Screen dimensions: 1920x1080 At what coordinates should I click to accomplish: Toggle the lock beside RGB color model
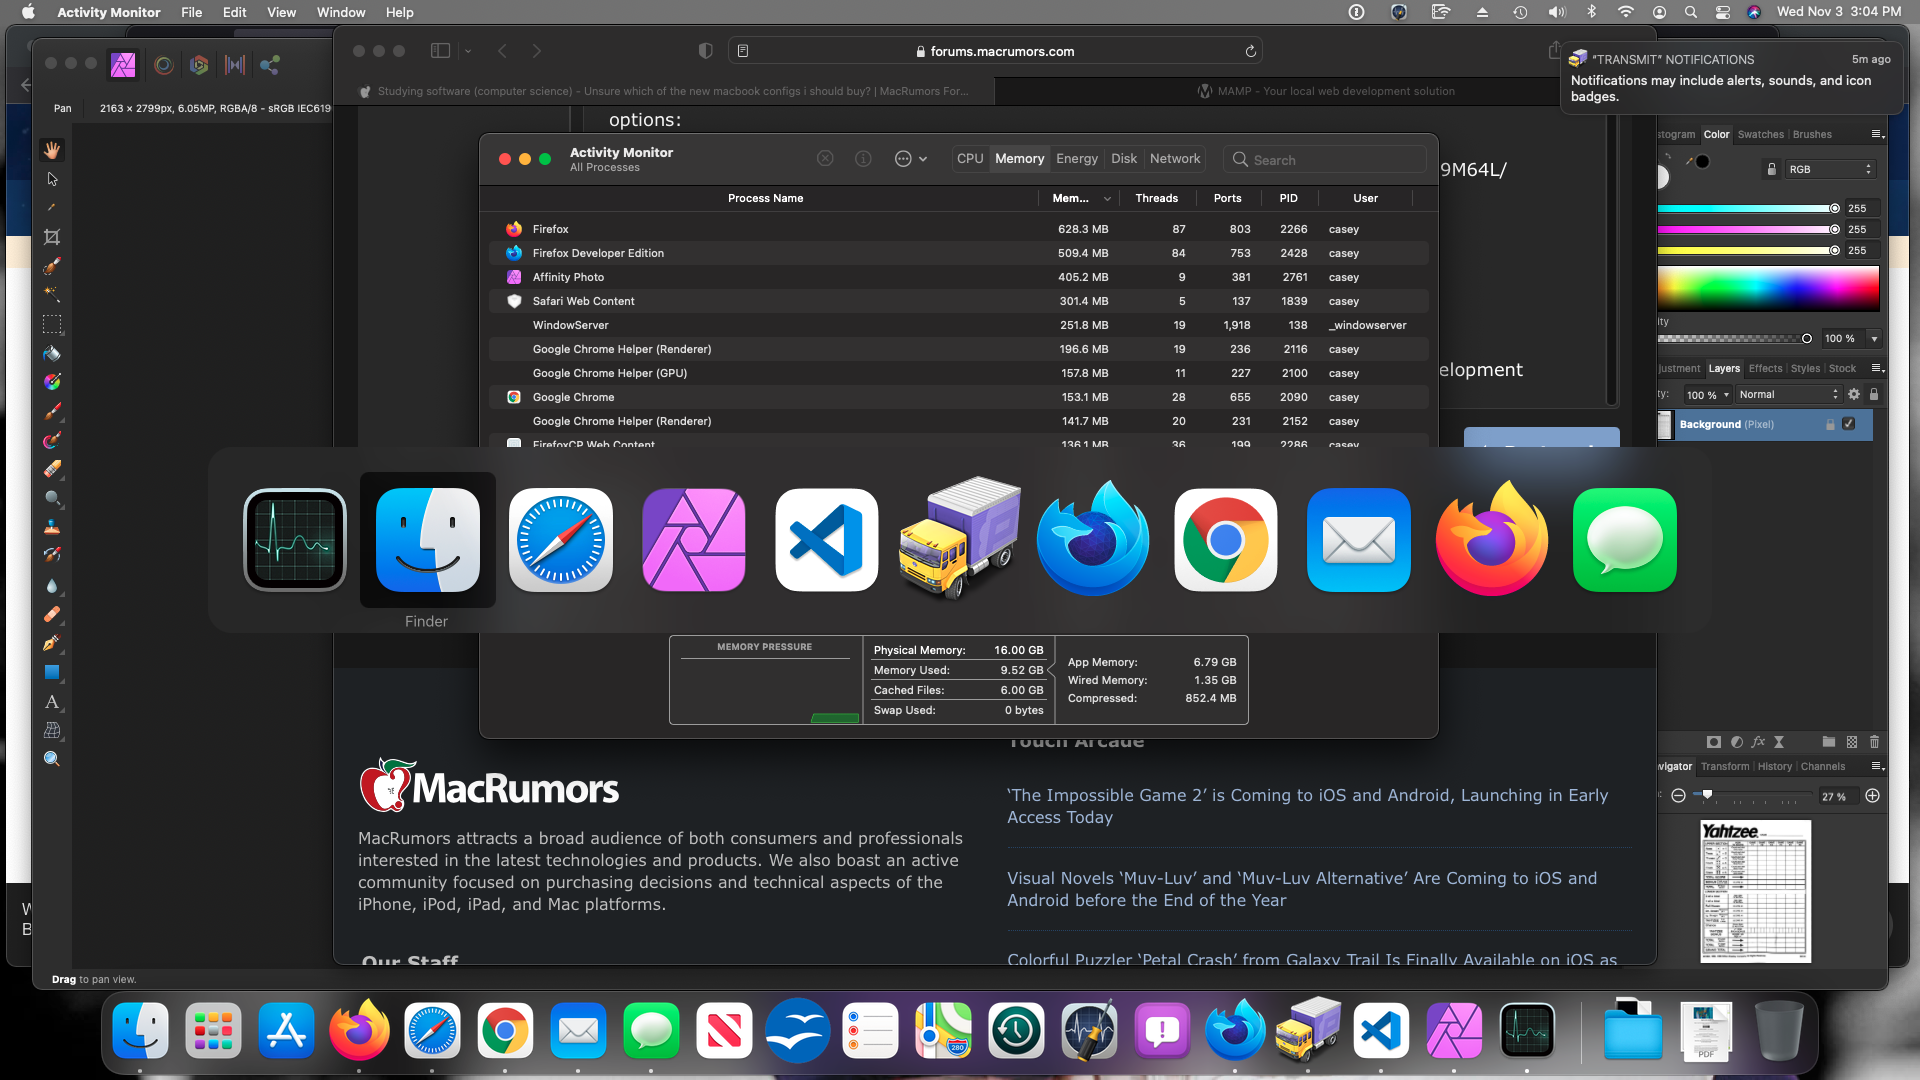[1771, 169]
